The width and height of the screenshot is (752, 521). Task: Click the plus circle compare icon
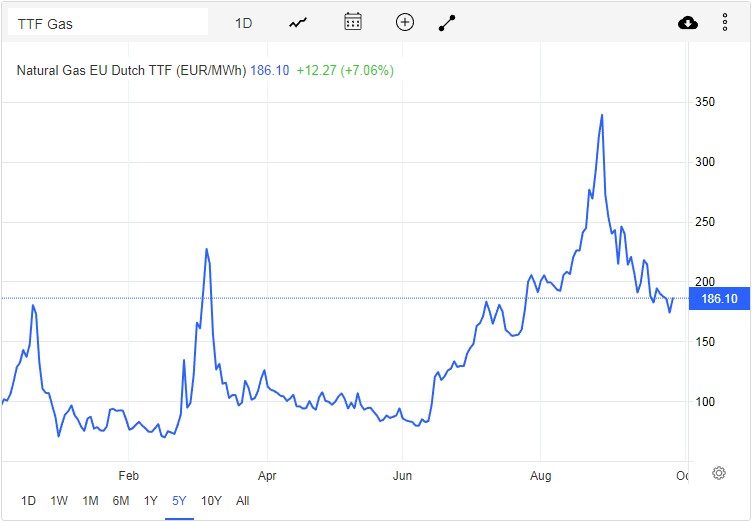[x=404, y=22]
